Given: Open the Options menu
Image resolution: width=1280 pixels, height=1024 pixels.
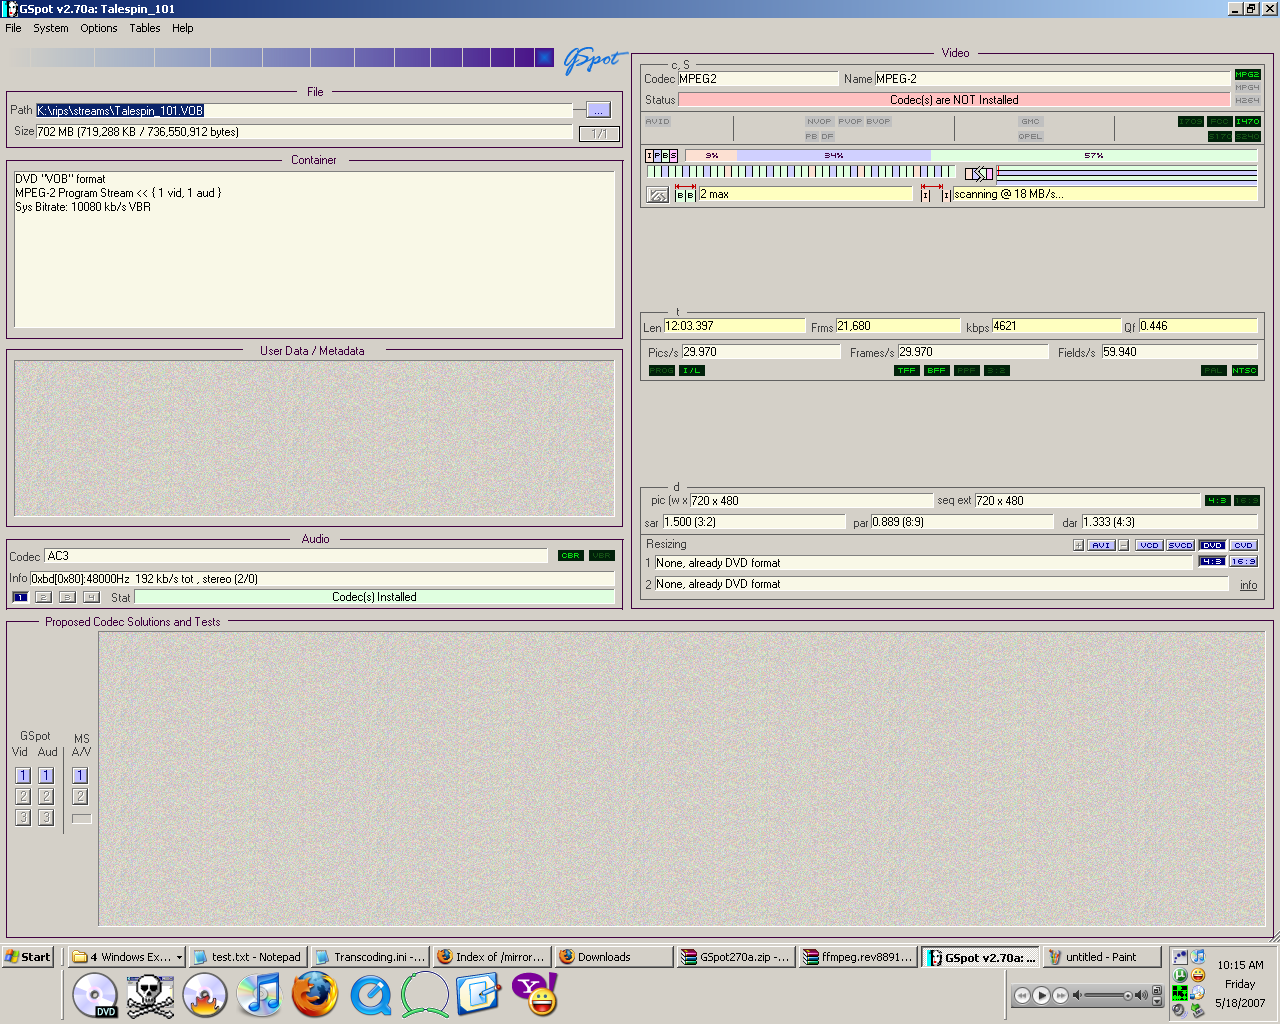Looking at the screenshot, I should click(x=99, y=28).
